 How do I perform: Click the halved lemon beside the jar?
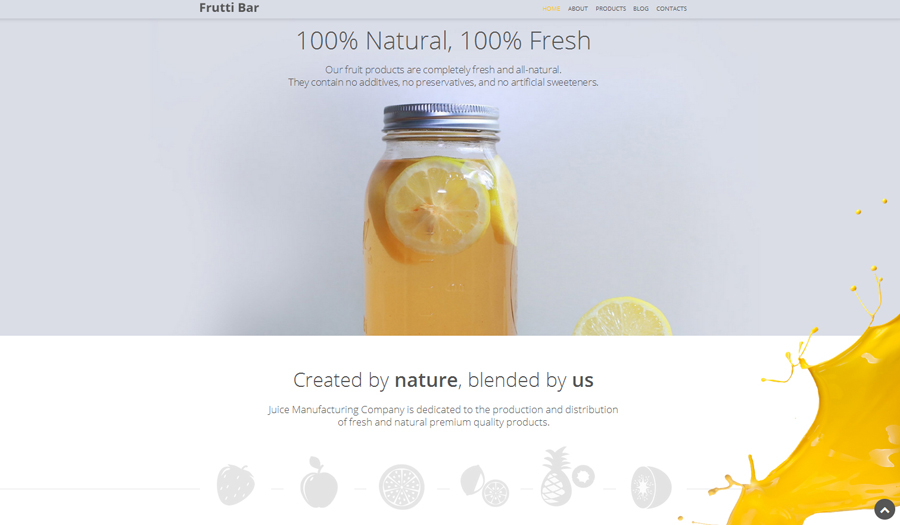[x=623, y=317]
